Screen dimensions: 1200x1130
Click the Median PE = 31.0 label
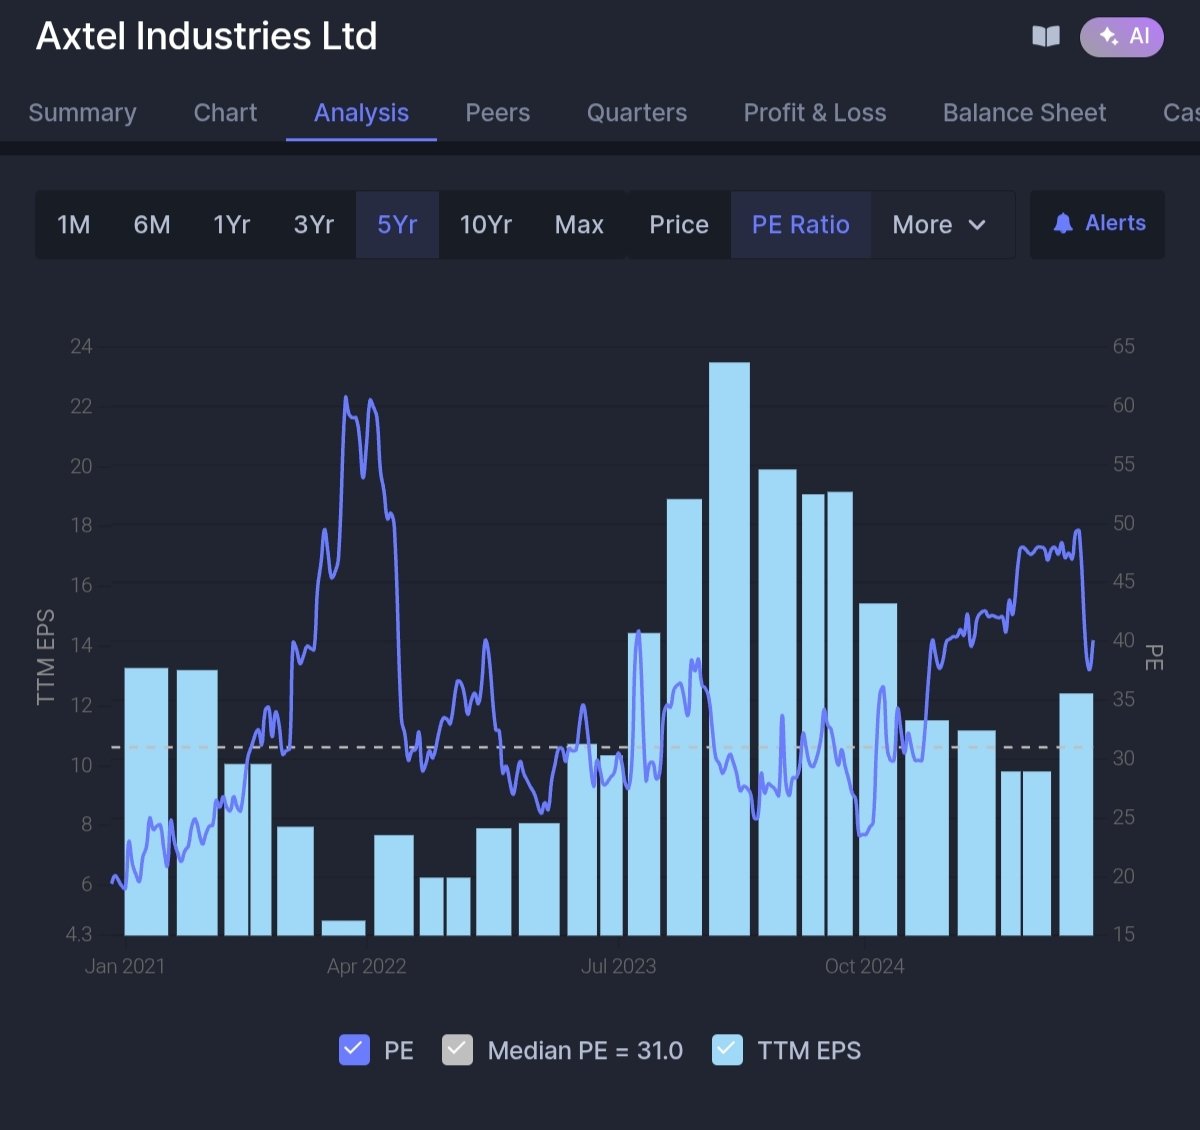[585, 1050]
